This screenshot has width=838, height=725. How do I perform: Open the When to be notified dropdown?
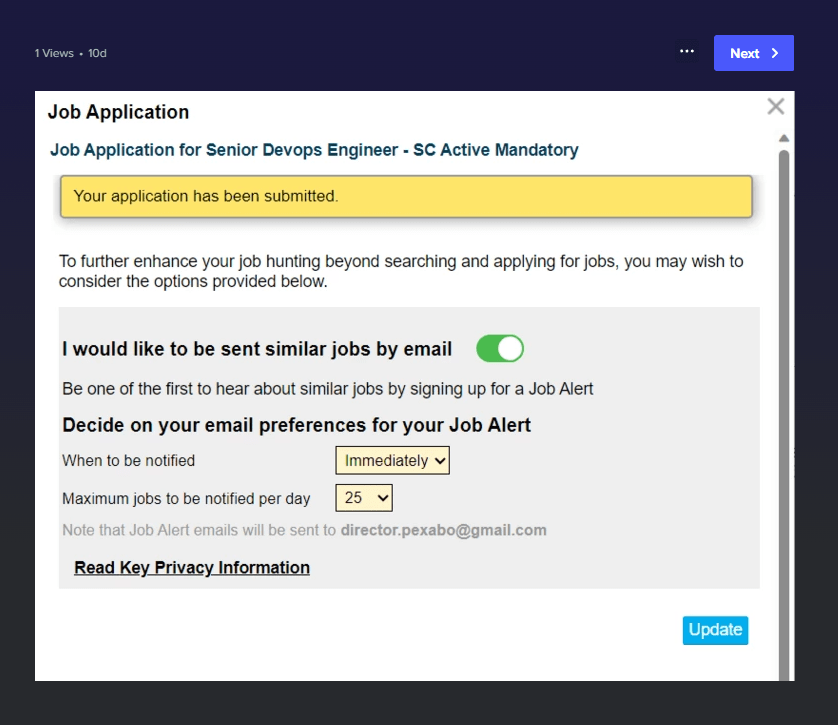pyautogui.click(x=392, y=461)
